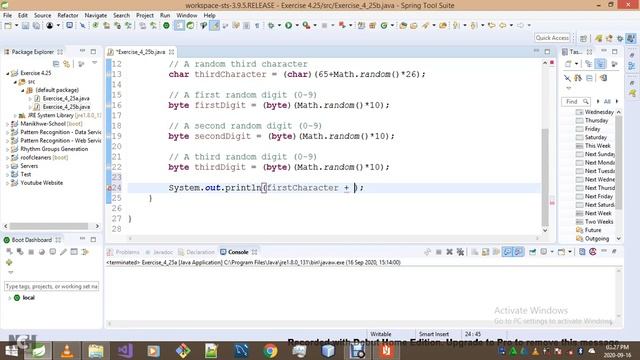Image resolution: width=640 pixels, height=360 pixels.
Task: Open the Project menu
Action: pos(145,16)
